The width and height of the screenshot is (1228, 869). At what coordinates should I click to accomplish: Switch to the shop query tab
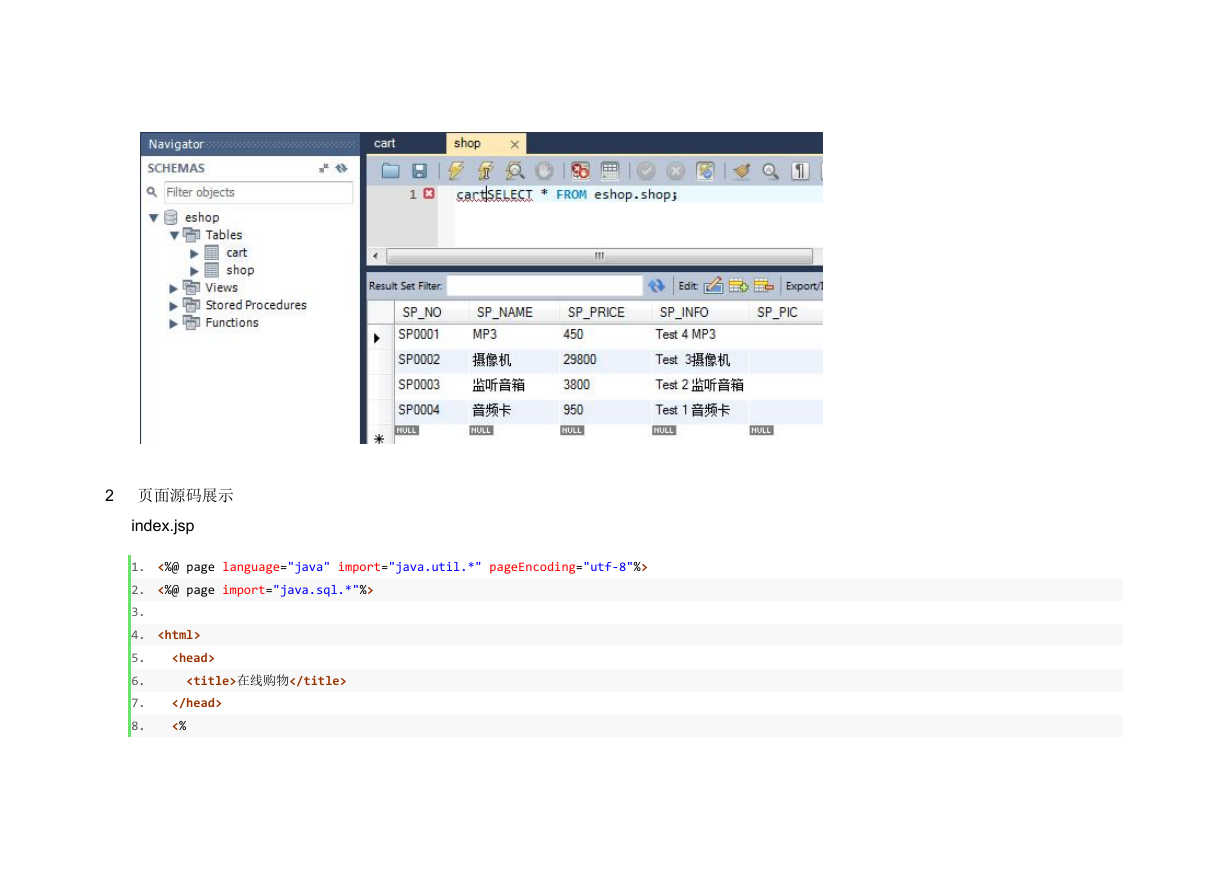click(x=467, y=143)
